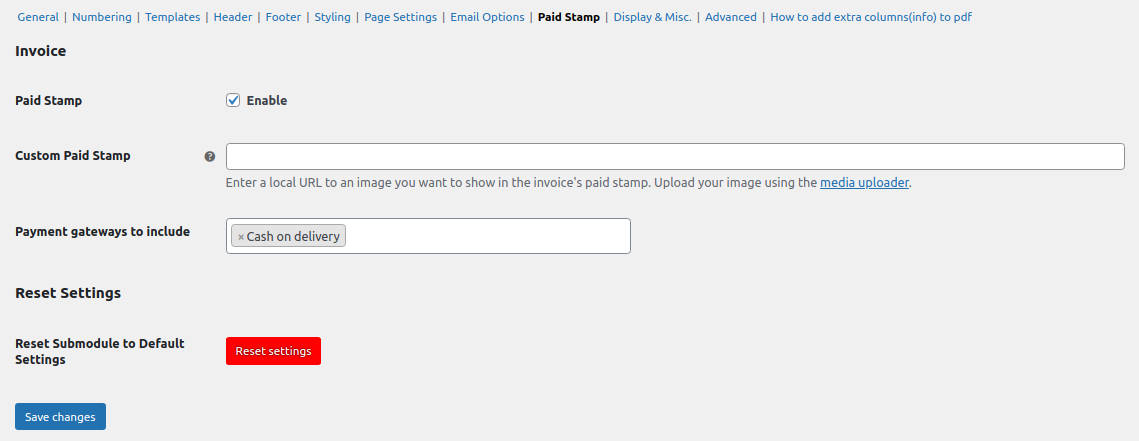Switch to the Numbering tab
1139x441 pixels.
(102, 17)
